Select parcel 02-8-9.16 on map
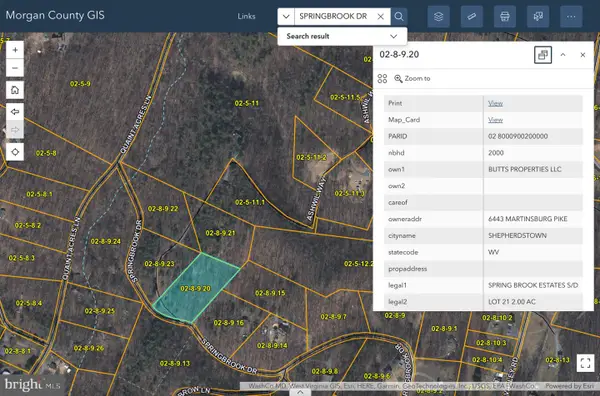 point(229,323)
